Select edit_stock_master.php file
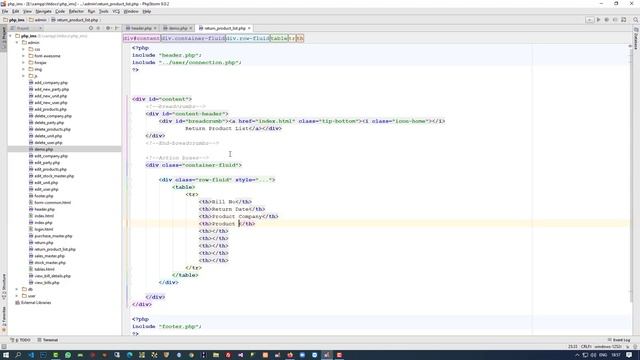Screen dimensions: 640x360 point(54,176)
